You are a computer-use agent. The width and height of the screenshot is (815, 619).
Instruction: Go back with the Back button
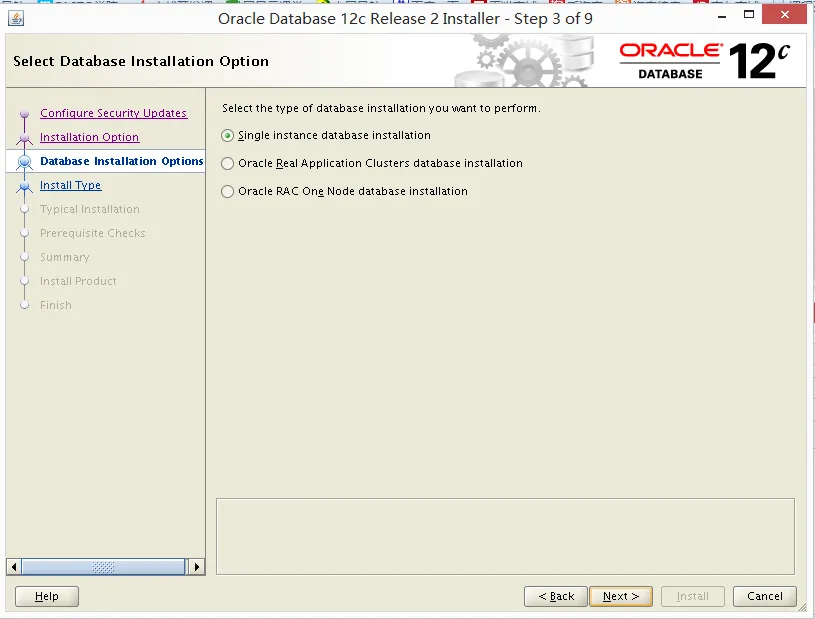click(x=556, y=596)
